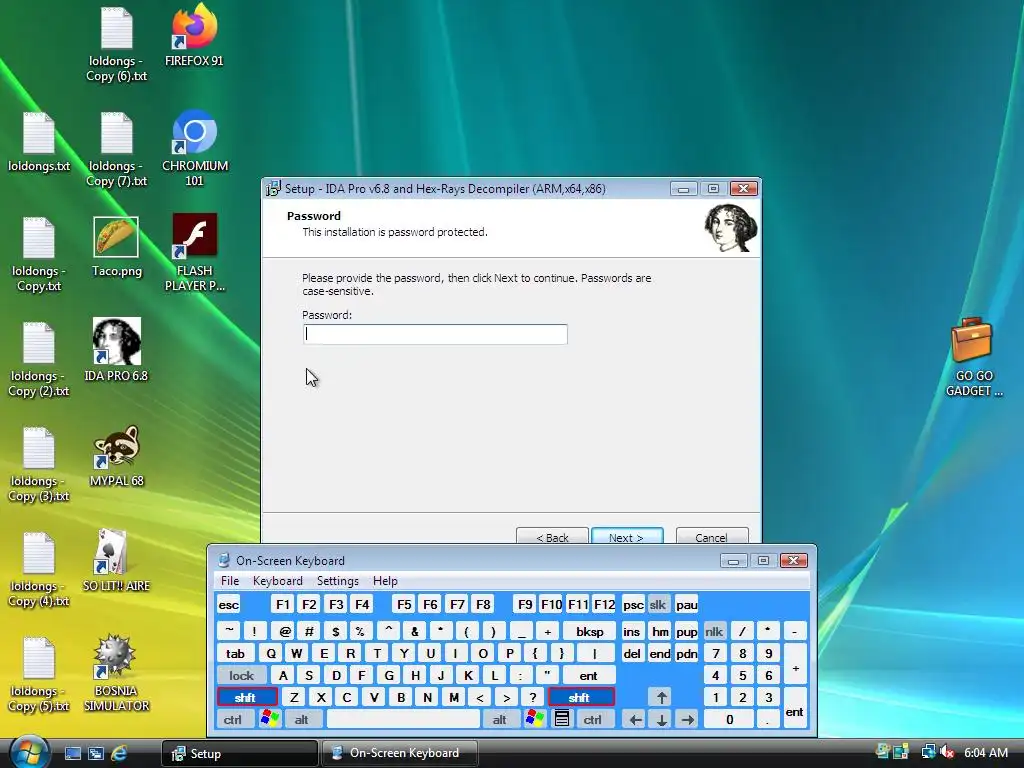Click Show Desktop in quick launch

pyautogui.click(x=72, y=754)
